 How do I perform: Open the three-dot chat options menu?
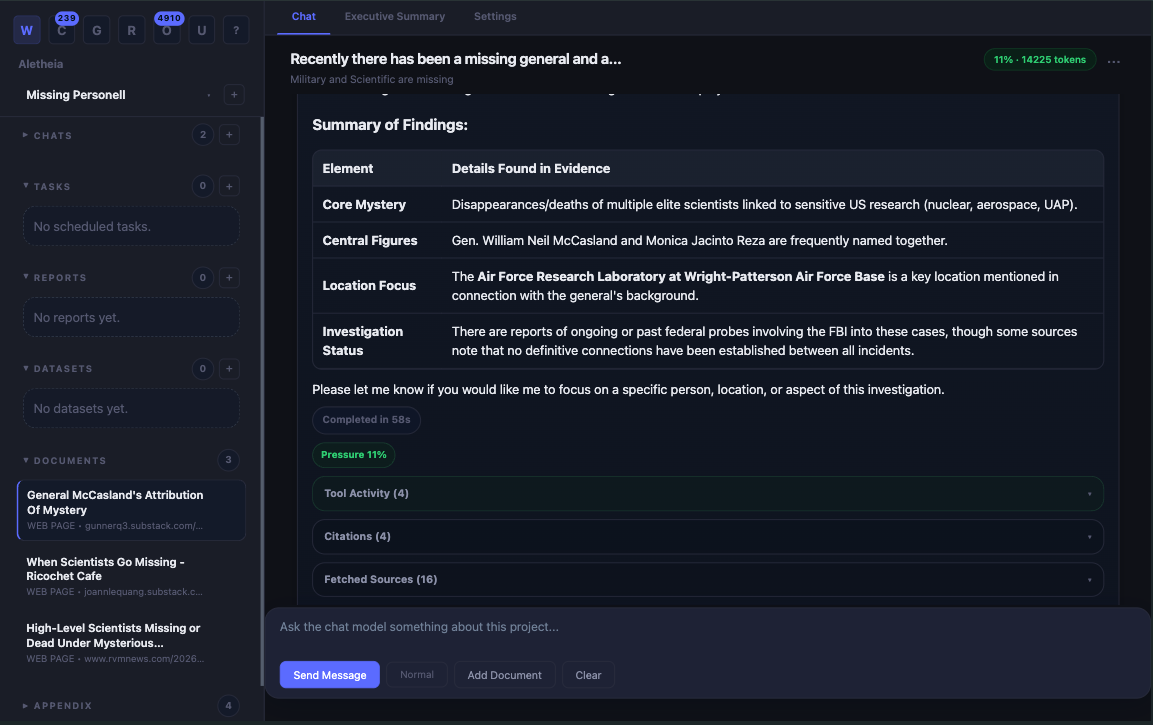pos(1113,61)
